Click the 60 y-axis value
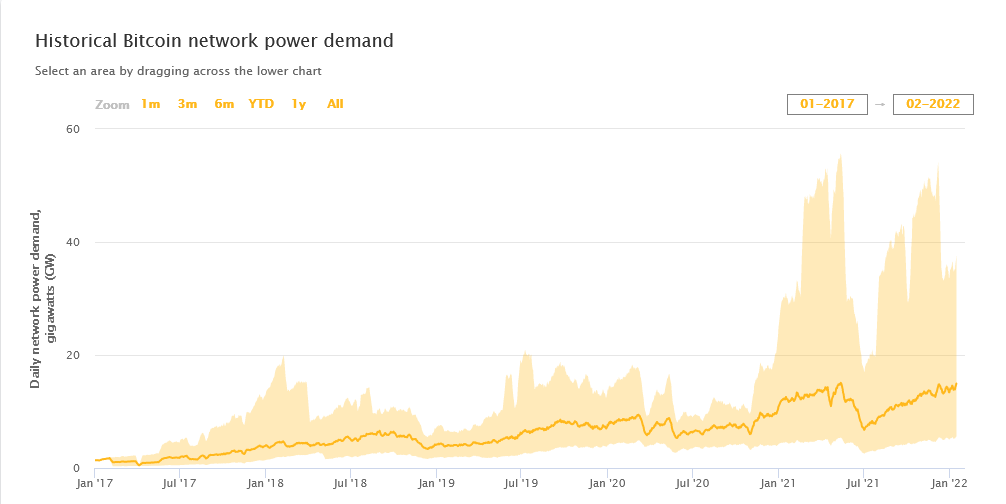This screenshot has height=504, width=1006. 73,129
